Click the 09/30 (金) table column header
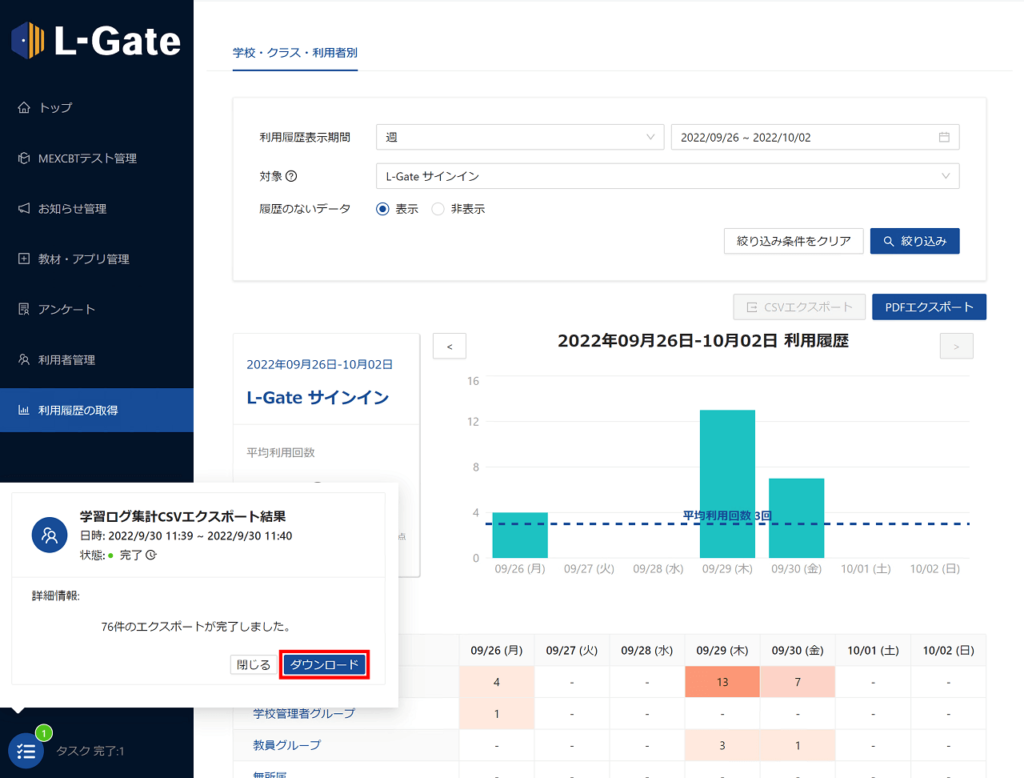This screenshot has width=1024, height=778. 797,651
